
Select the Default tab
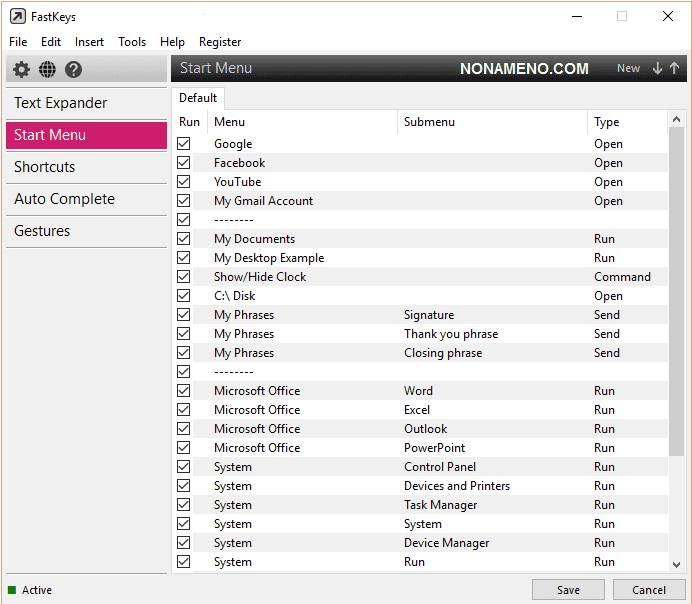(198, 98)
